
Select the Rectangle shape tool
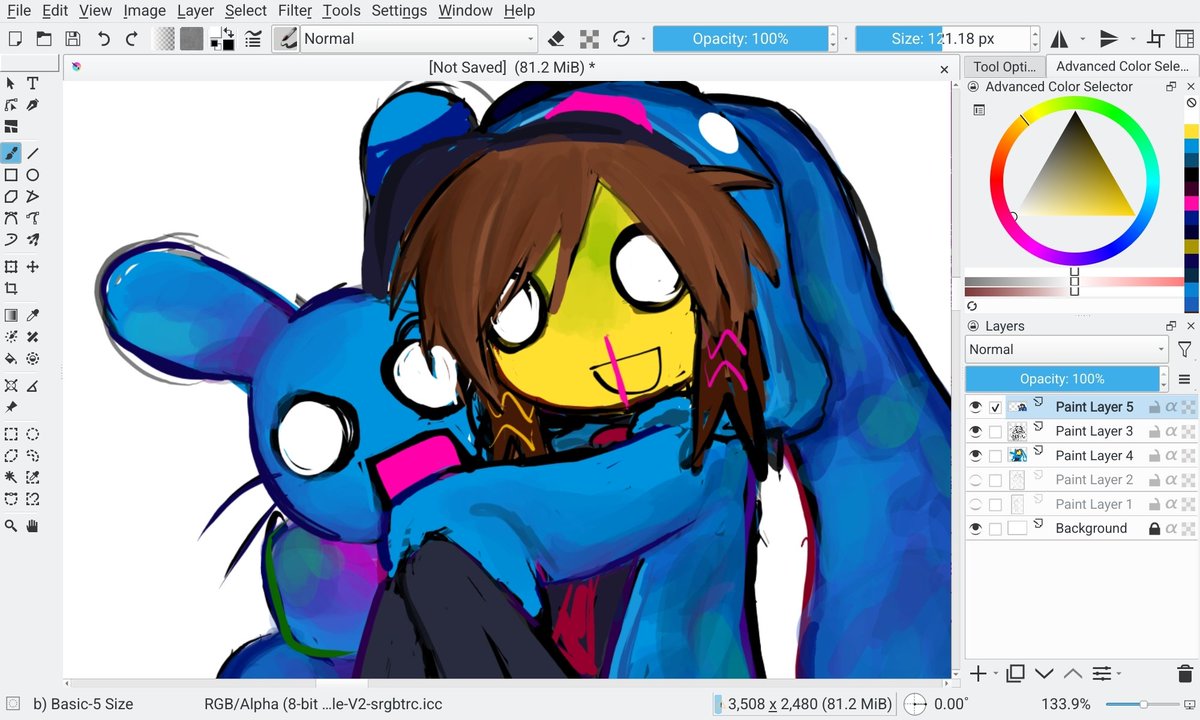(x=11, y=175)
